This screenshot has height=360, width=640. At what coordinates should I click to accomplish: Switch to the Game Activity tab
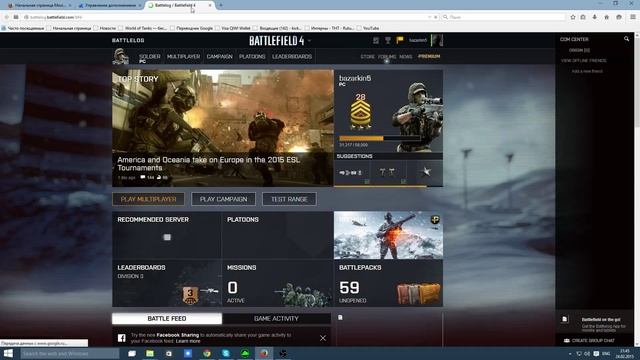click(276, 318)
